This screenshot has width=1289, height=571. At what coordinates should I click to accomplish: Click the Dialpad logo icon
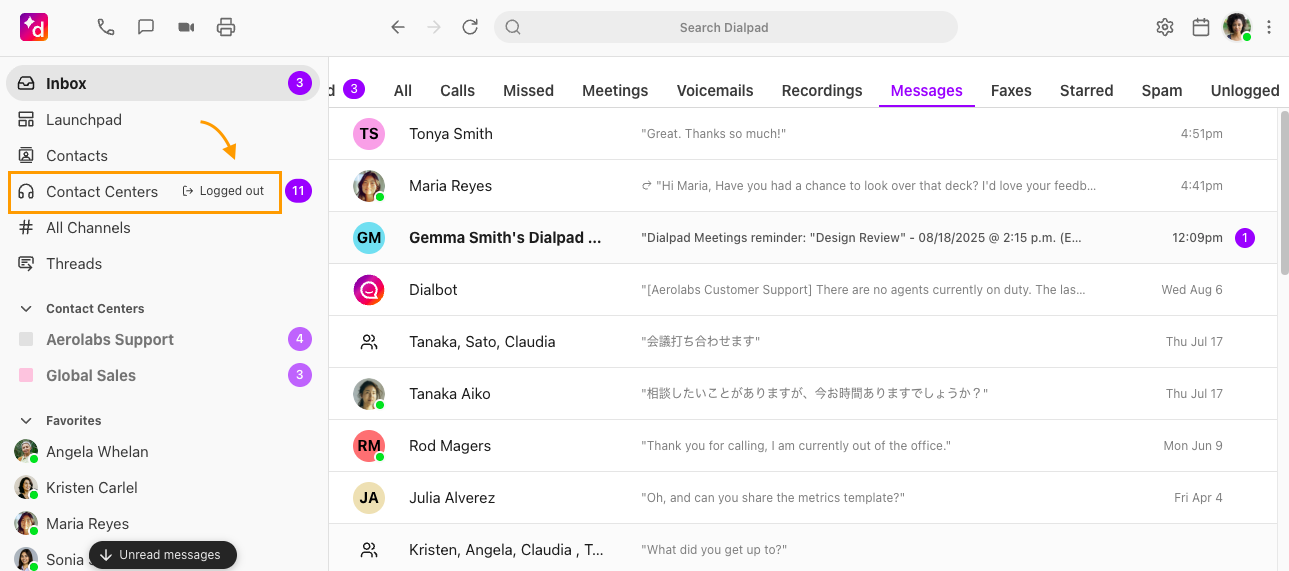click(34, 27)
